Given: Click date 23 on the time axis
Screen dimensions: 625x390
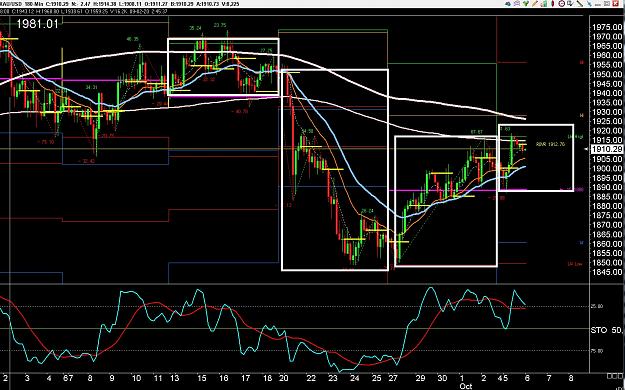Looking at the screenshot, I should click(332, 378).
